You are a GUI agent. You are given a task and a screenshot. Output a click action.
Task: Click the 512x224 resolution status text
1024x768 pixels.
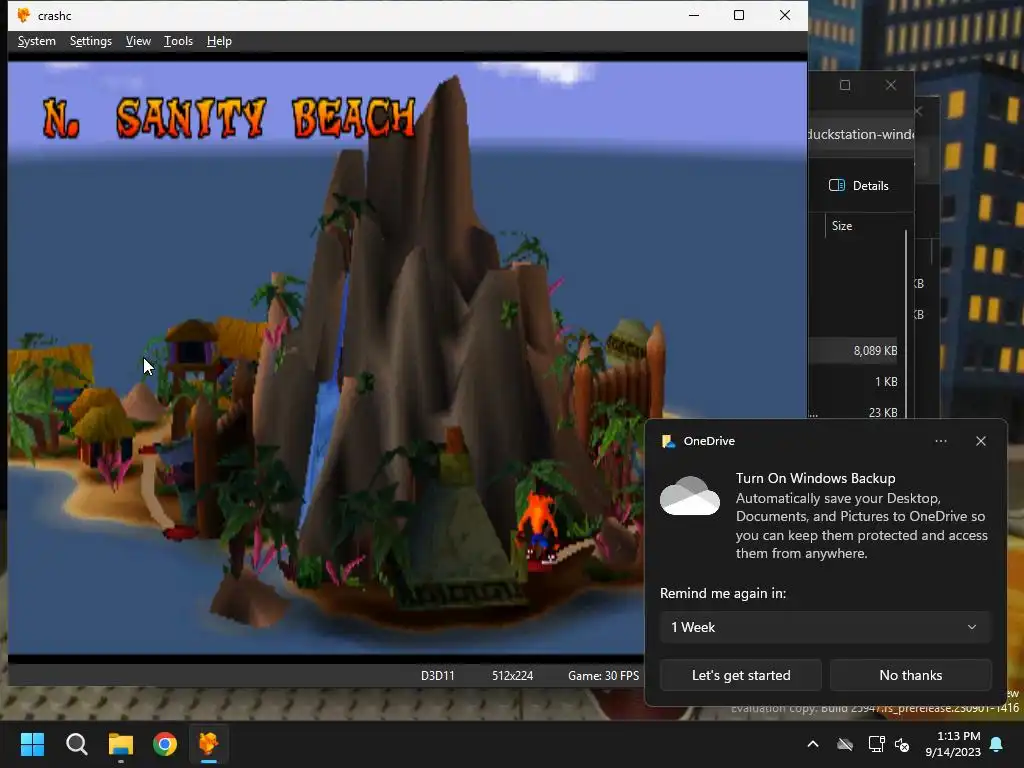pyautogui.click(x=513, y=676)
